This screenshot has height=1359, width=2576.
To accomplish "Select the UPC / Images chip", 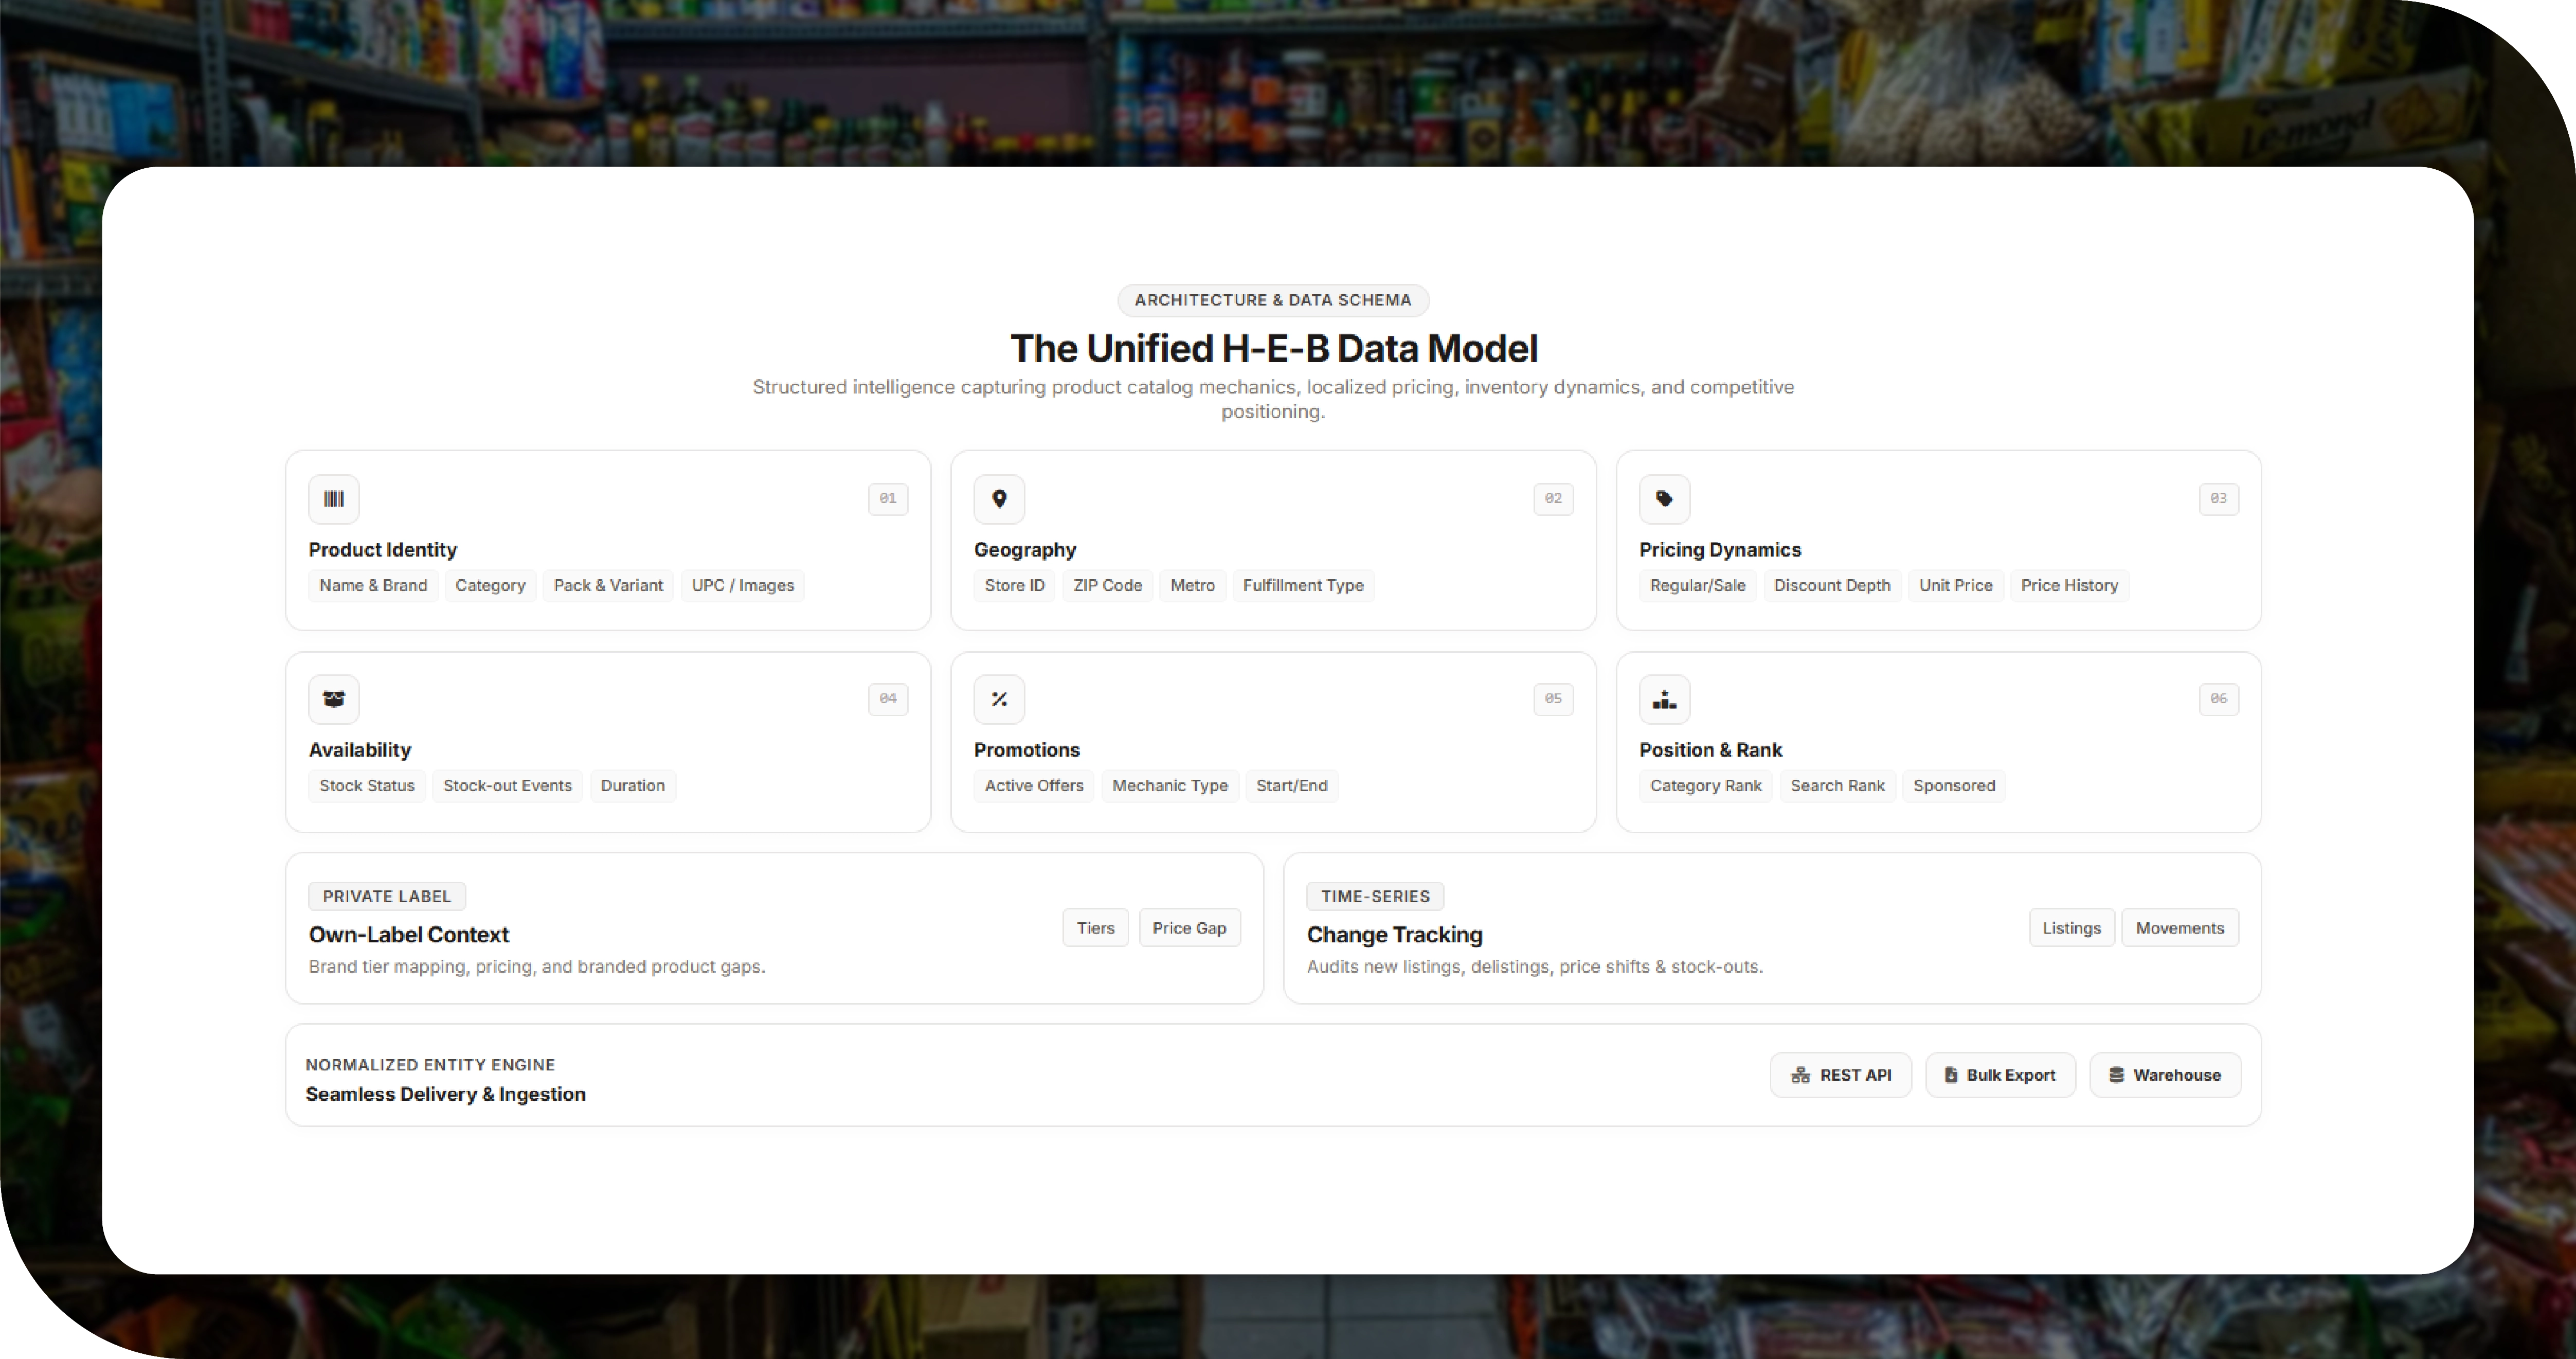I will [x=743, y=586].
